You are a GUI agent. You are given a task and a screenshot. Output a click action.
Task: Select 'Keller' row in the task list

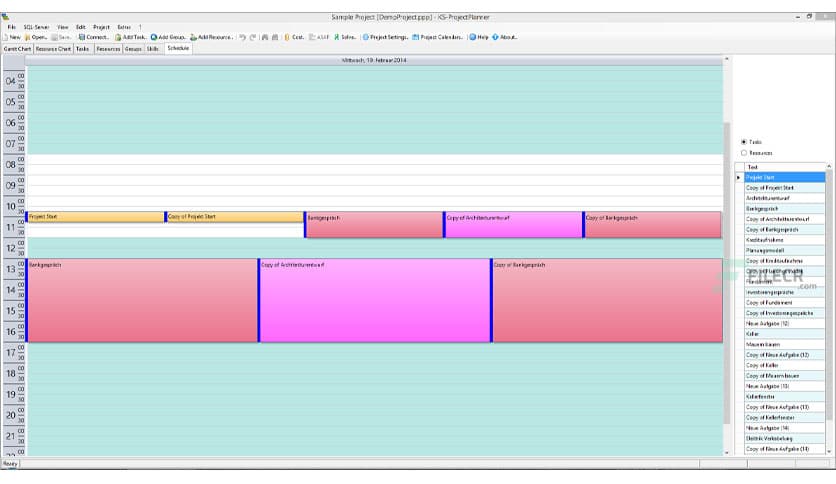click(785, 334)
